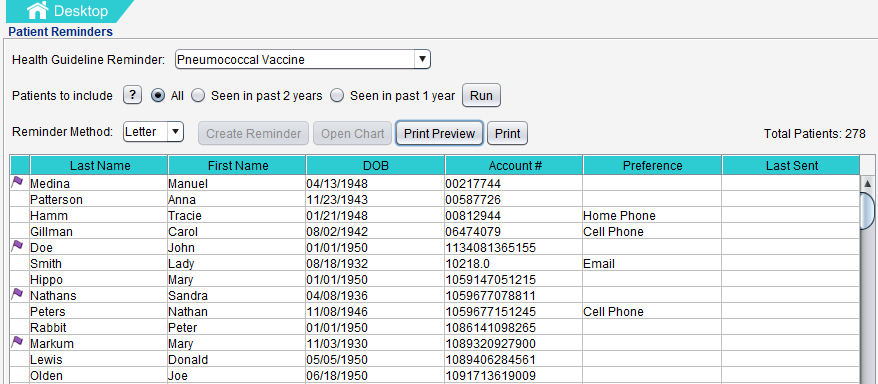Click the purple flag beside Medina
The height and width of the screenshot is (384, 878).
point(18,181)
